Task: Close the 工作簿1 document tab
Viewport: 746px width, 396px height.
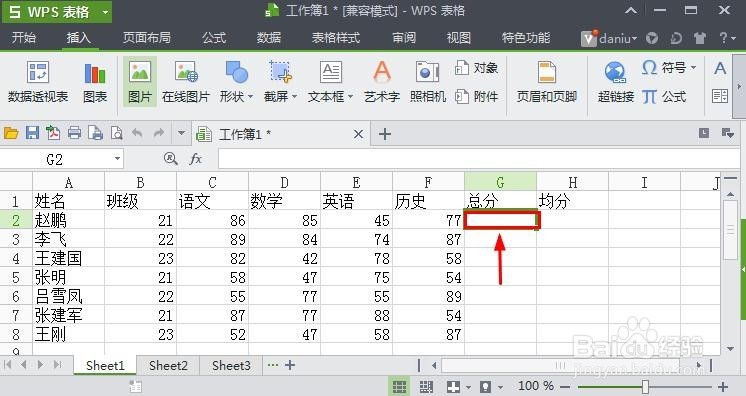Action: (358, 134)
